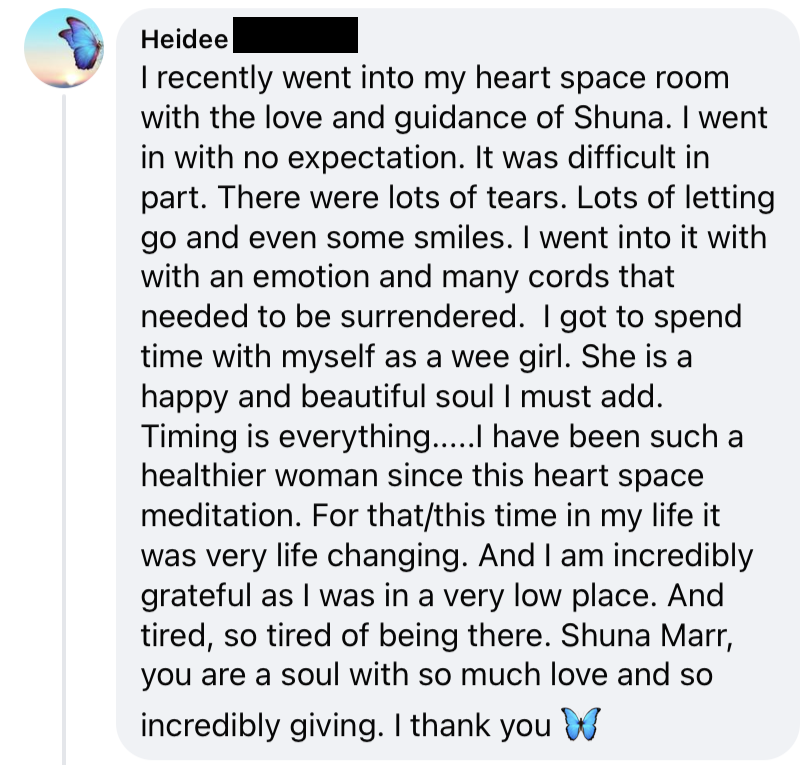Click the blacked-out surname box beside Heidee
This screenshot has height=765, width=811.
295,35
